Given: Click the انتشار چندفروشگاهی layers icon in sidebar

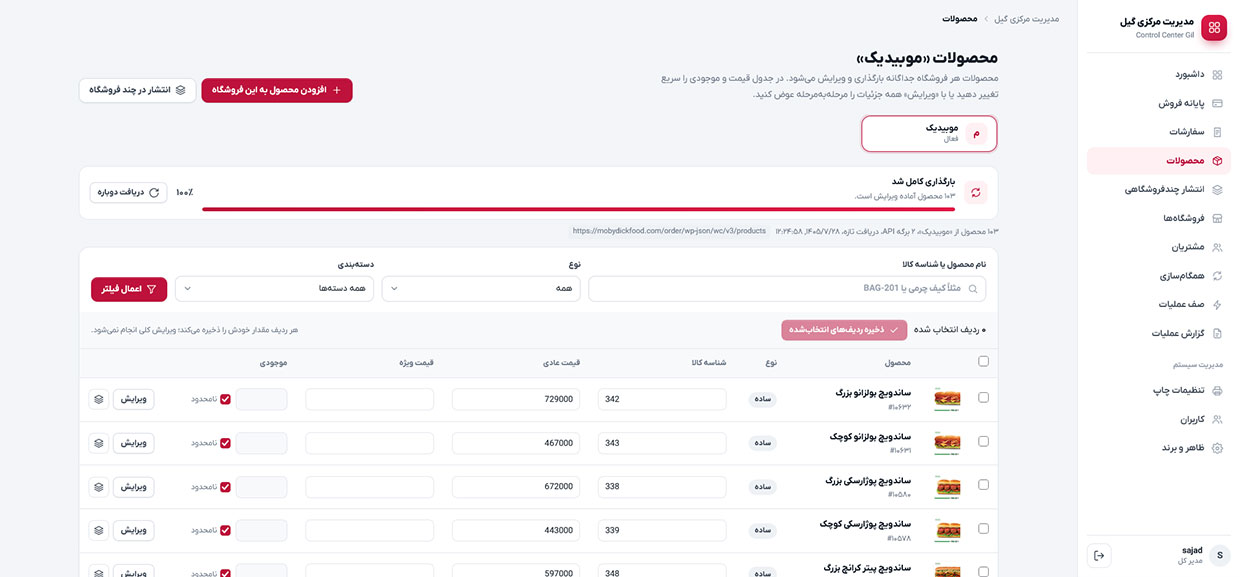Looking at the screenshot, I should pos(1217,189).
